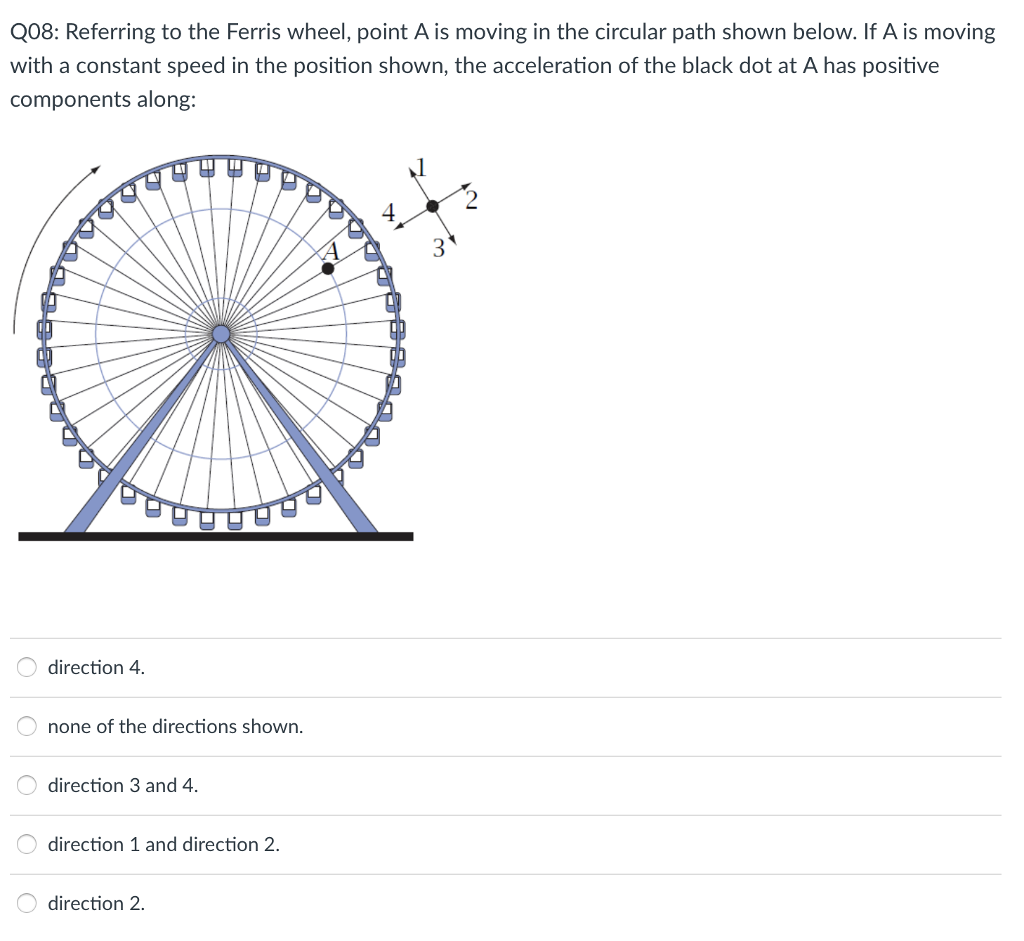1024x941 pixels.
Task: Select the "direction 3 and 4." radio button
Action: [28, 785]
